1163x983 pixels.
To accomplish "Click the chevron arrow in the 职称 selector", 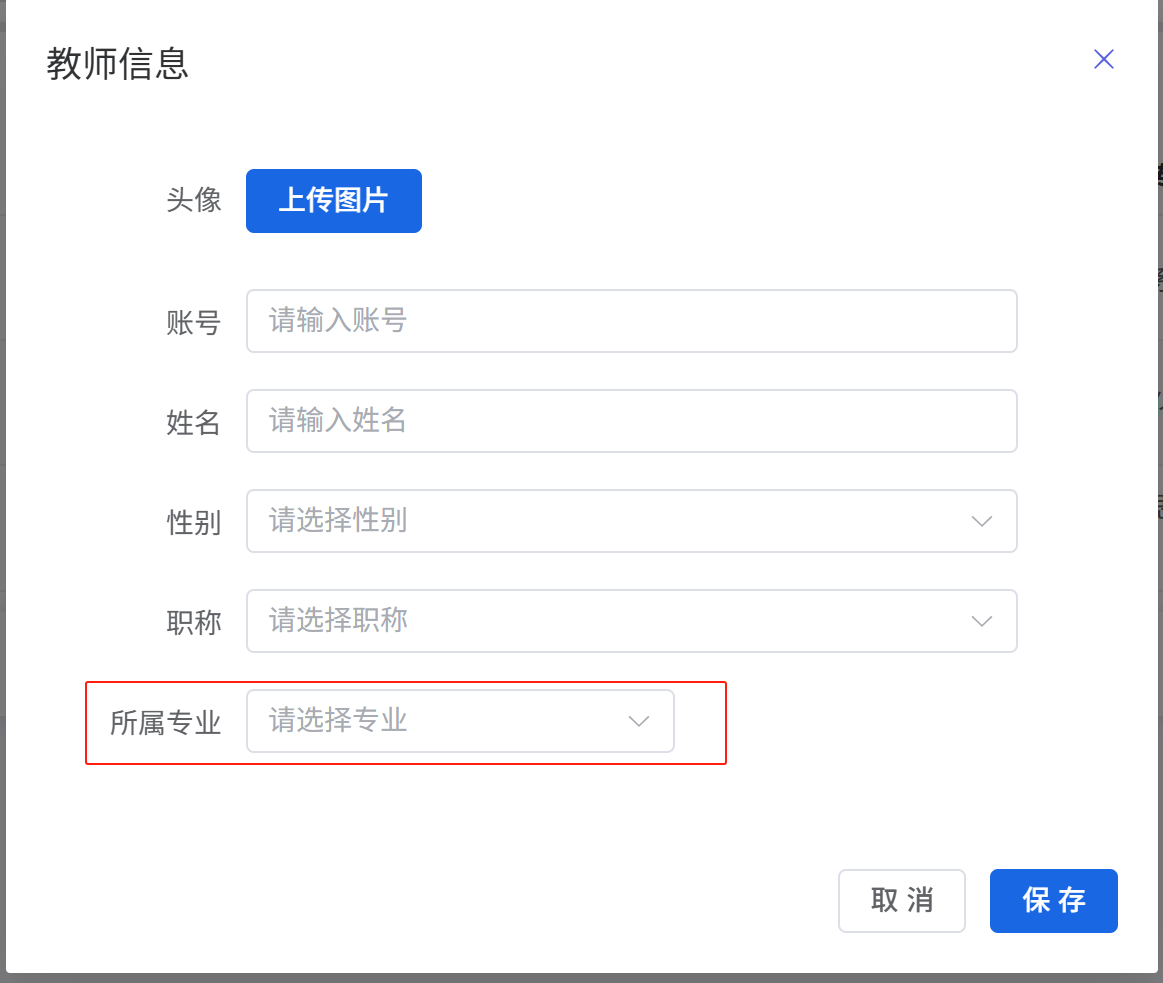I will (981, 621).
